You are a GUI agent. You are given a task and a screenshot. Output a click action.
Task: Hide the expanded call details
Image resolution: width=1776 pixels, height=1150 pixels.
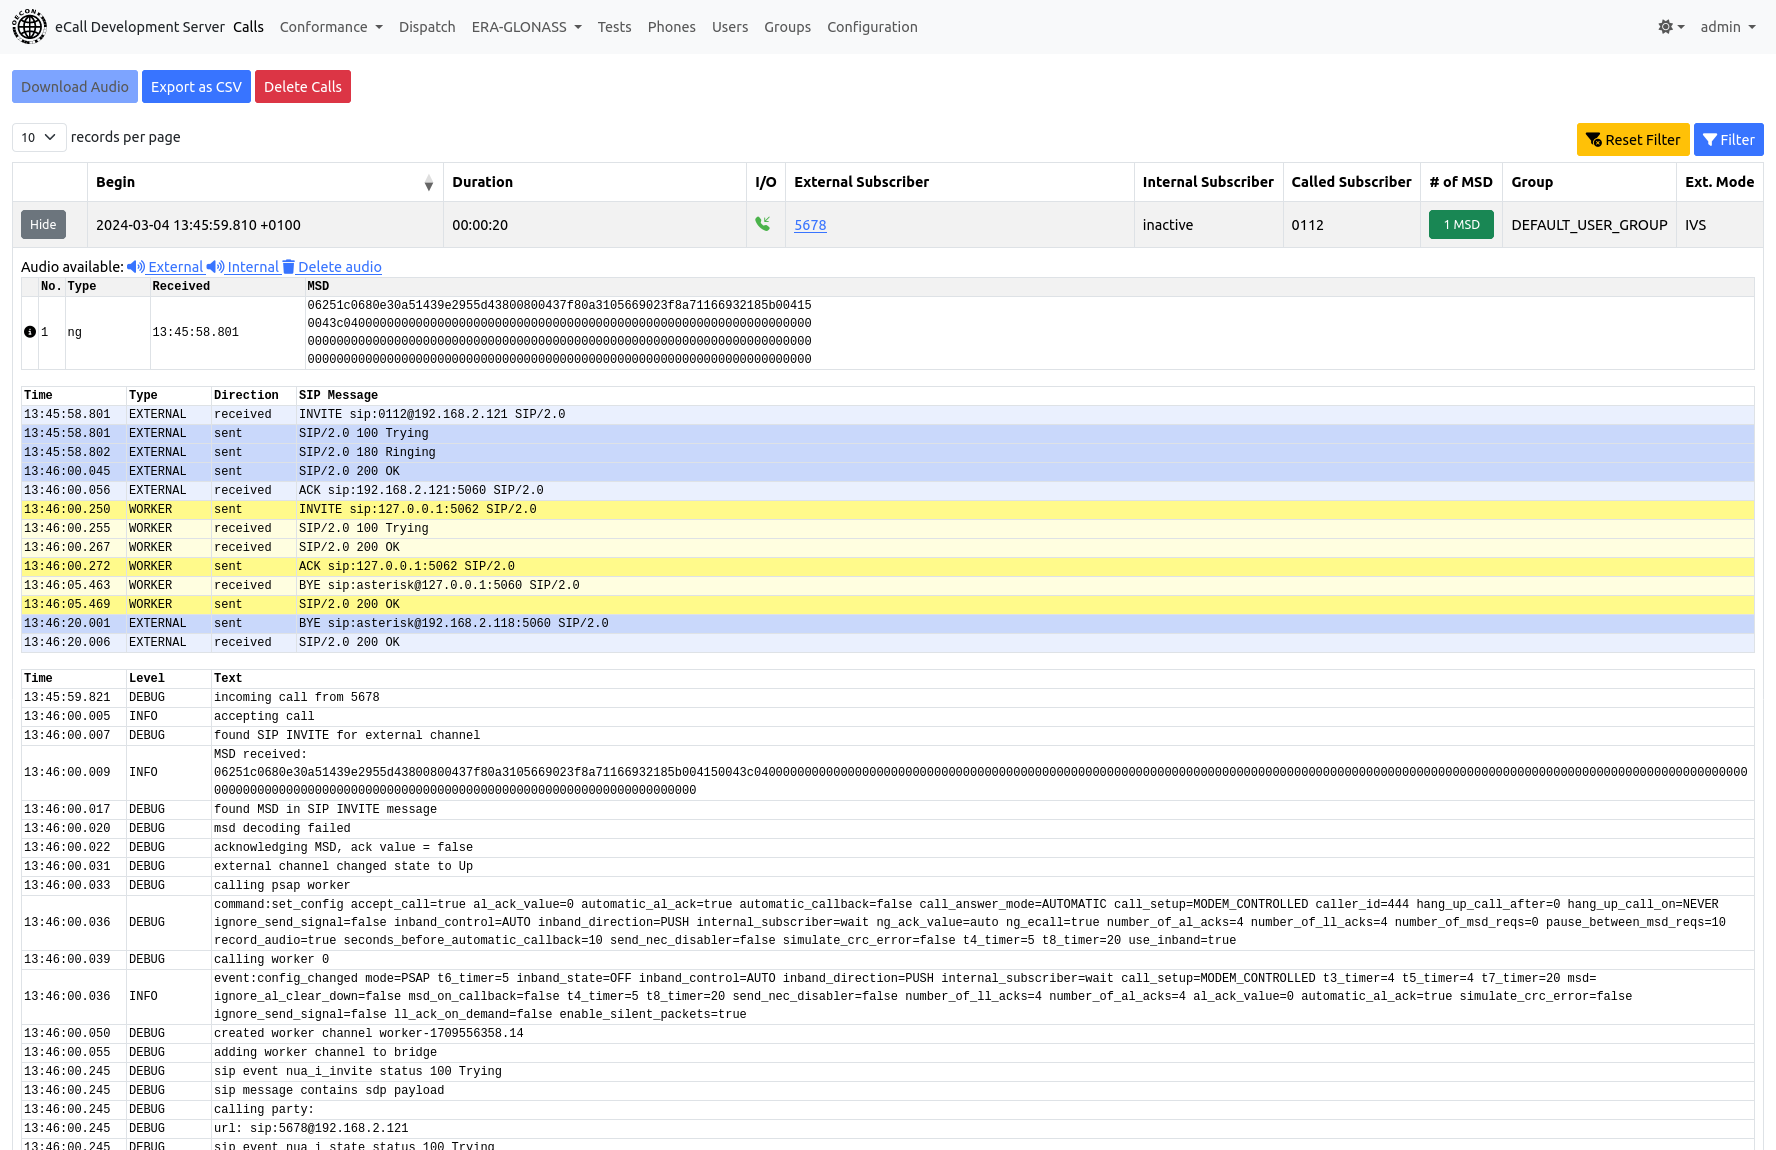tap(42, 224)
